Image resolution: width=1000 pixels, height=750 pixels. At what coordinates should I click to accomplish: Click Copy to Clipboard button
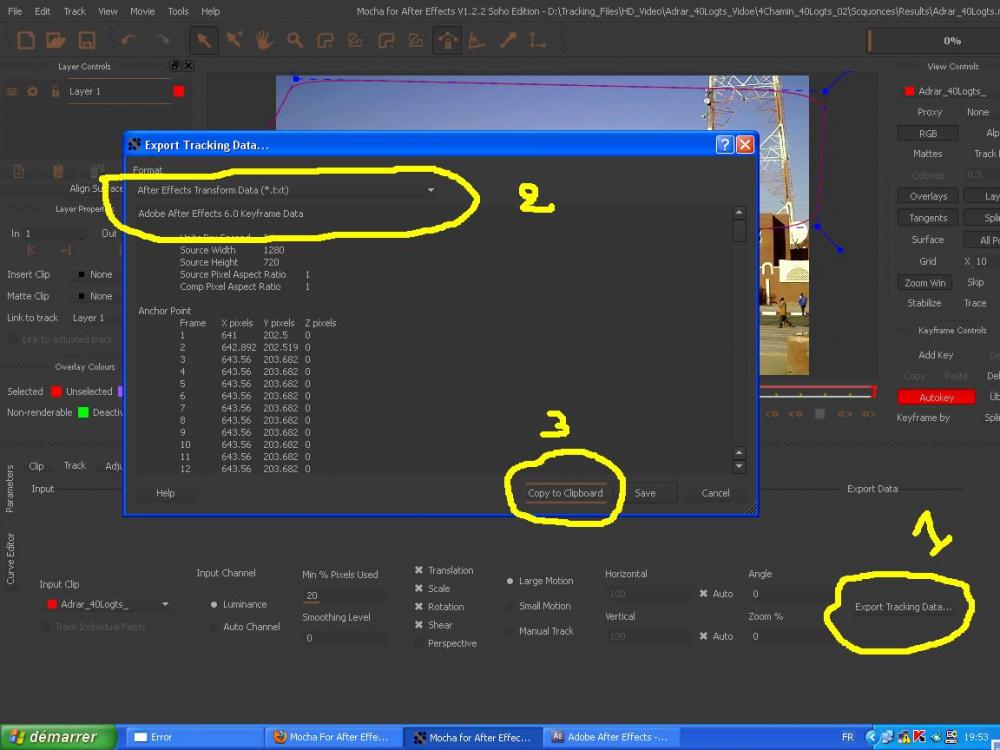565,493
